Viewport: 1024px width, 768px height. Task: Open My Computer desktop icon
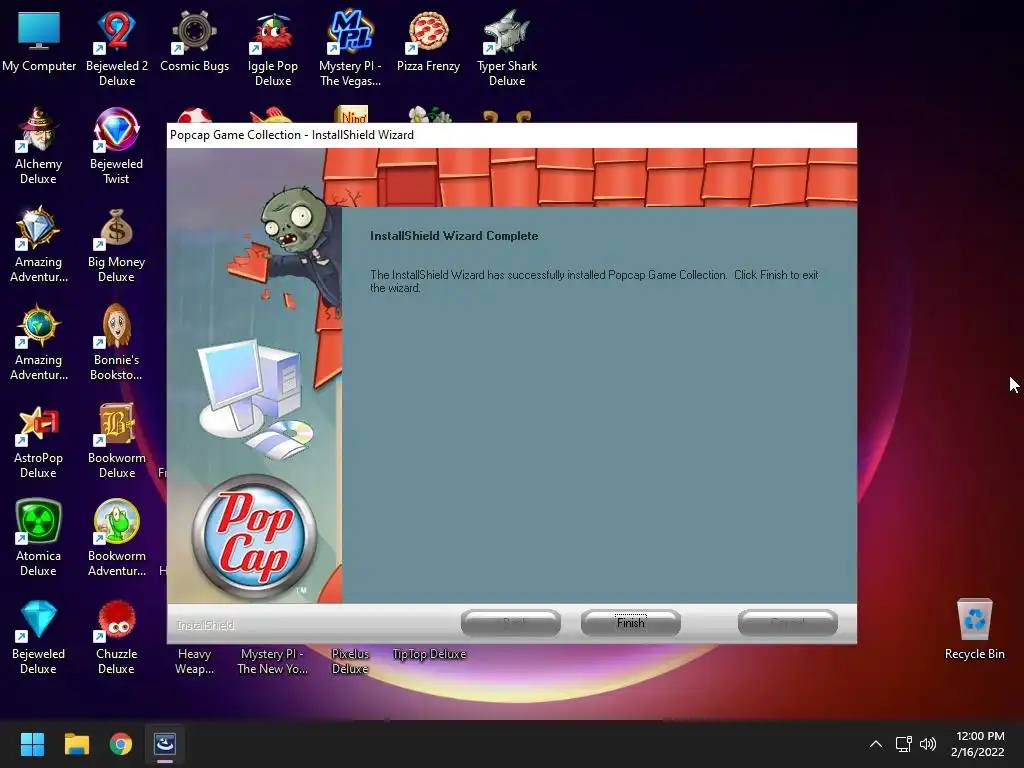[39, 41]
